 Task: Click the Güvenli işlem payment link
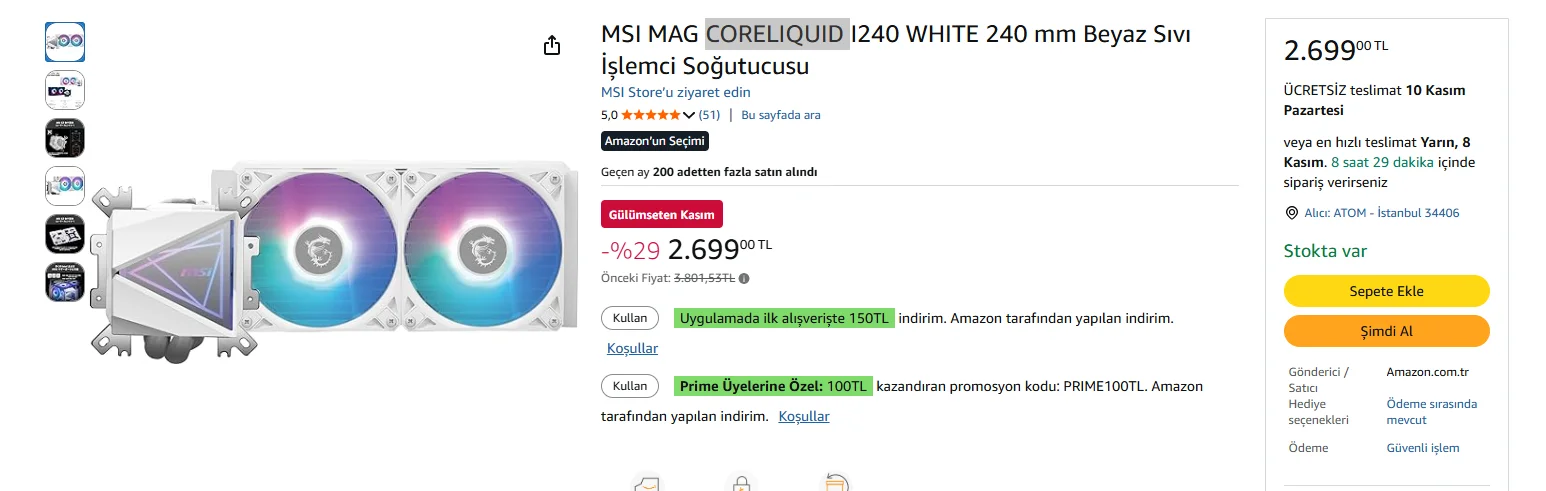coord(1422,448)
